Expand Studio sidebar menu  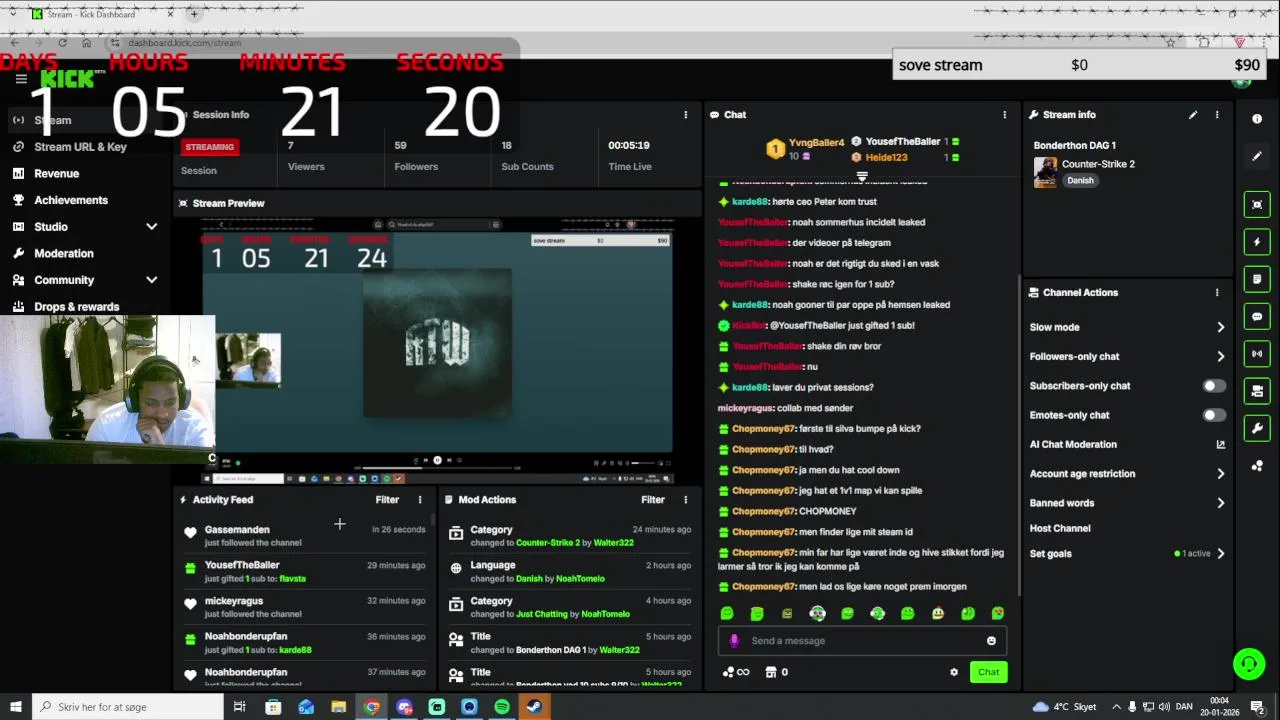(152, 227)
